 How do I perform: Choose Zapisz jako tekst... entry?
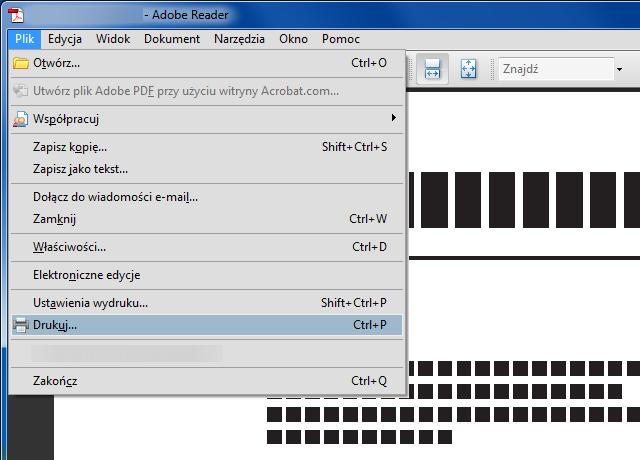coord(207,169)
